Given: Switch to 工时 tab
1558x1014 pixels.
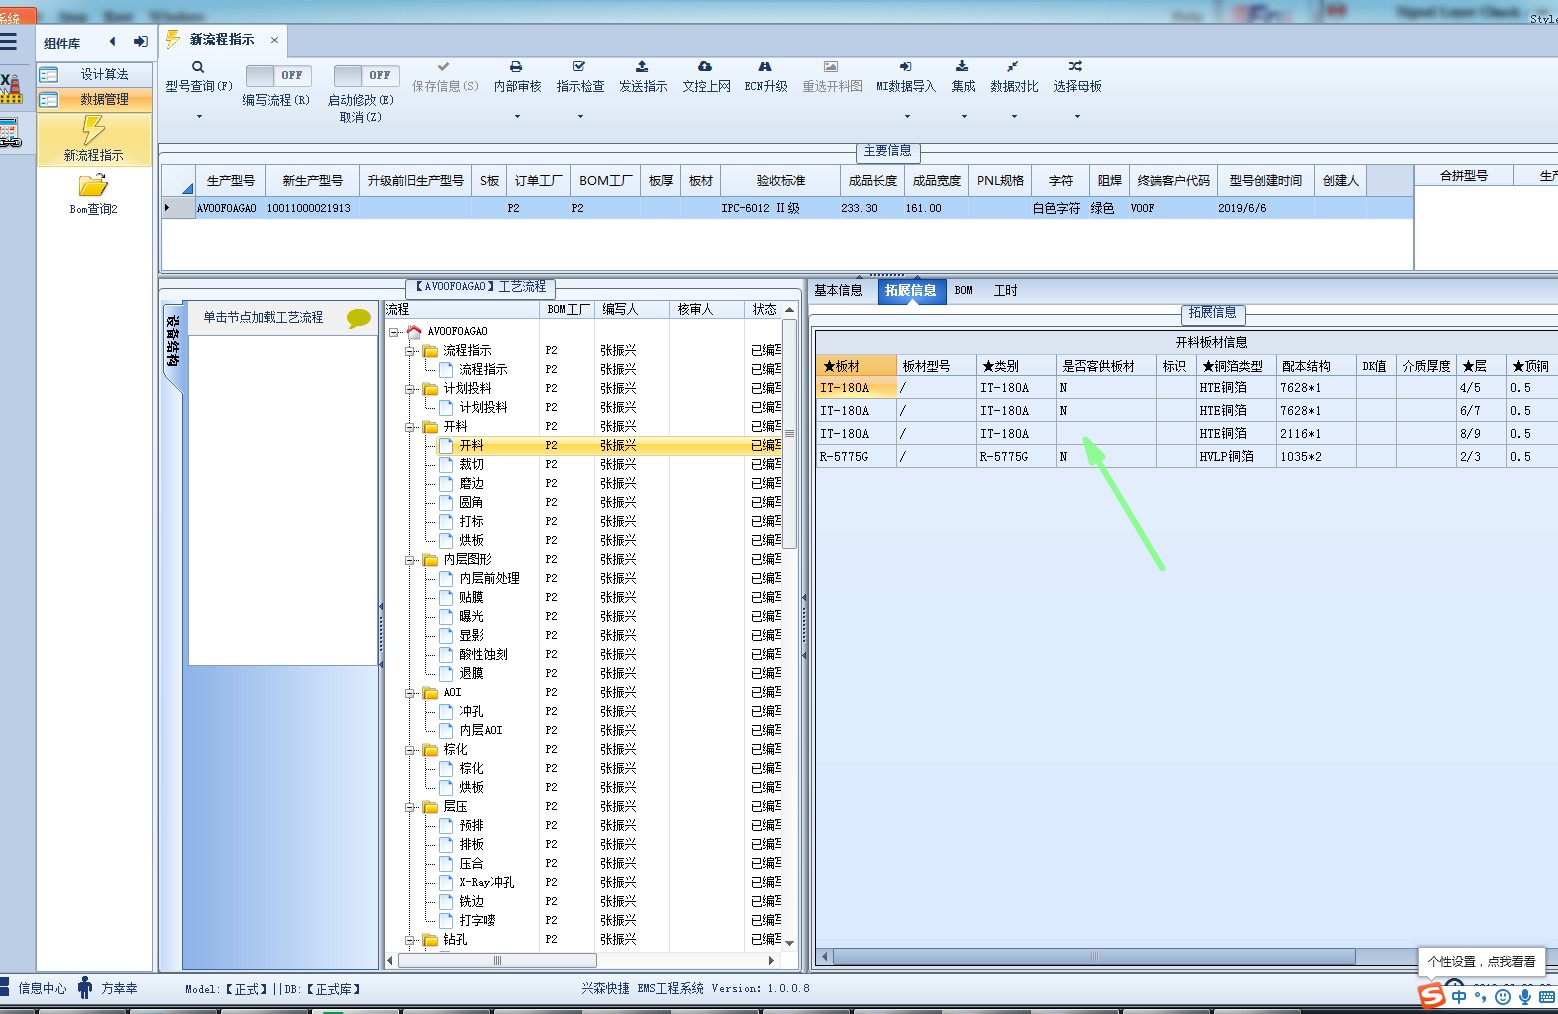Looking at the screenshot, I should (x=1005, y=290).
